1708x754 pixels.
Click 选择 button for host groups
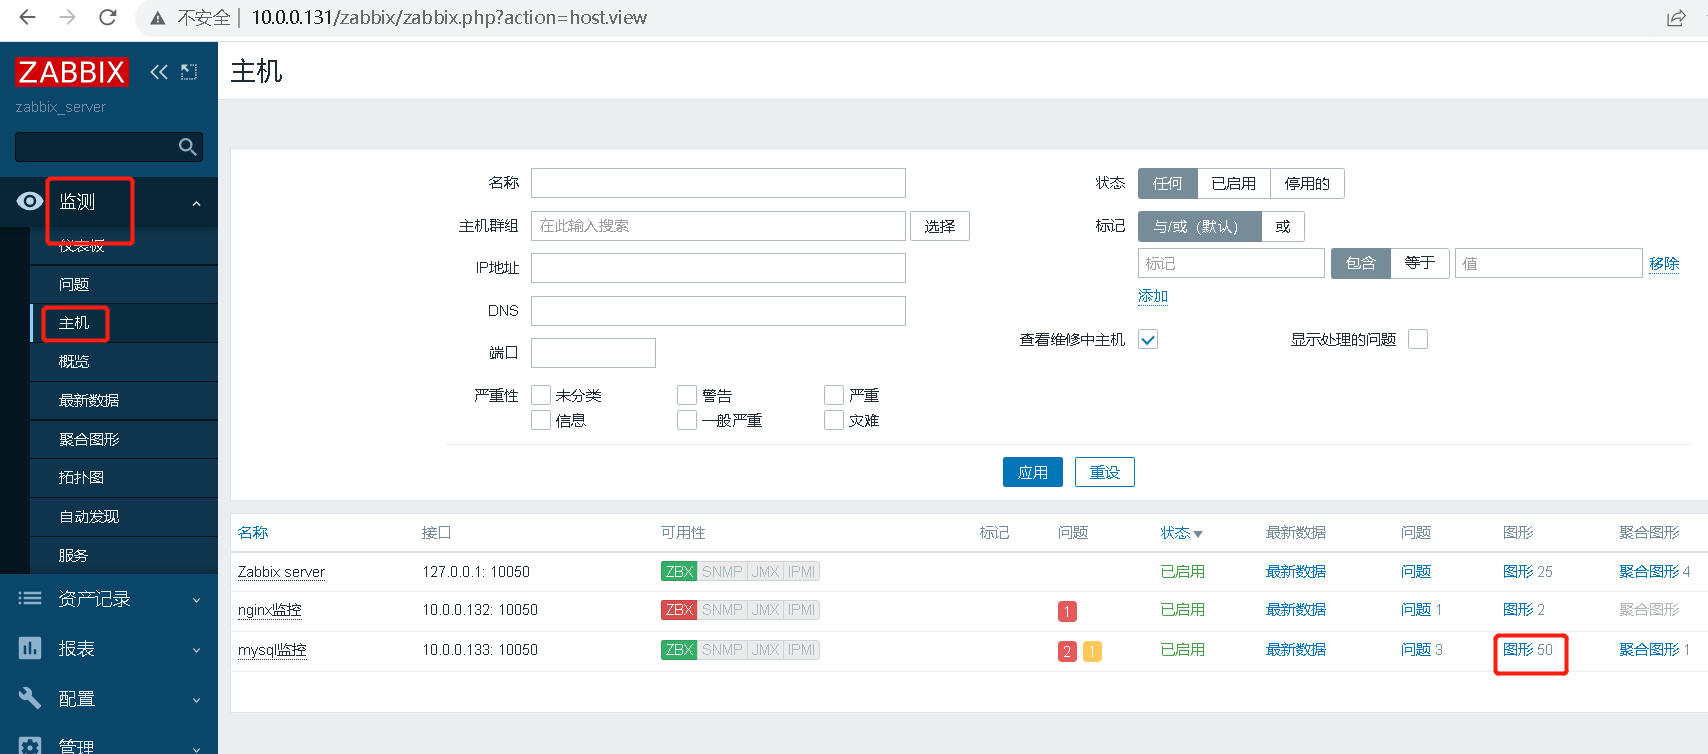click(940, 226)
